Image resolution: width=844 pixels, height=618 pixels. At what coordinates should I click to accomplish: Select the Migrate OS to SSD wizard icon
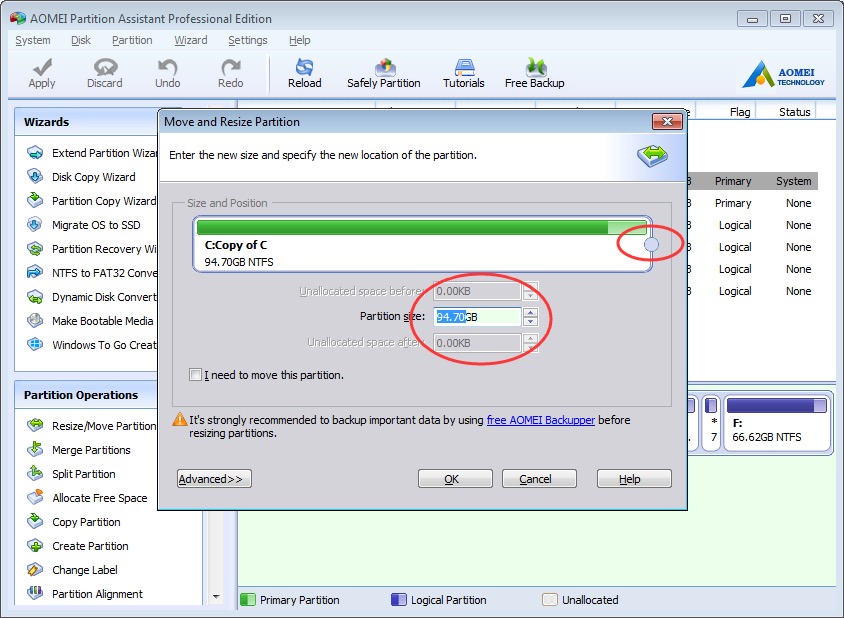tap(36, 224)
